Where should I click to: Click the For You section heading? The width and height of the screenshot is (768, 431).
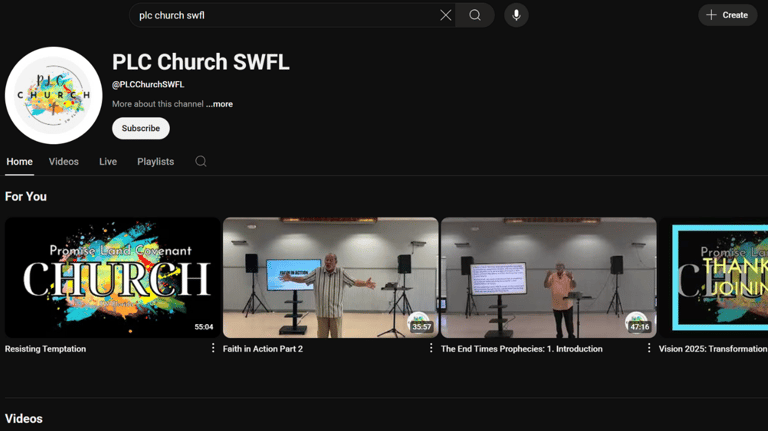[x=26, y=196]
